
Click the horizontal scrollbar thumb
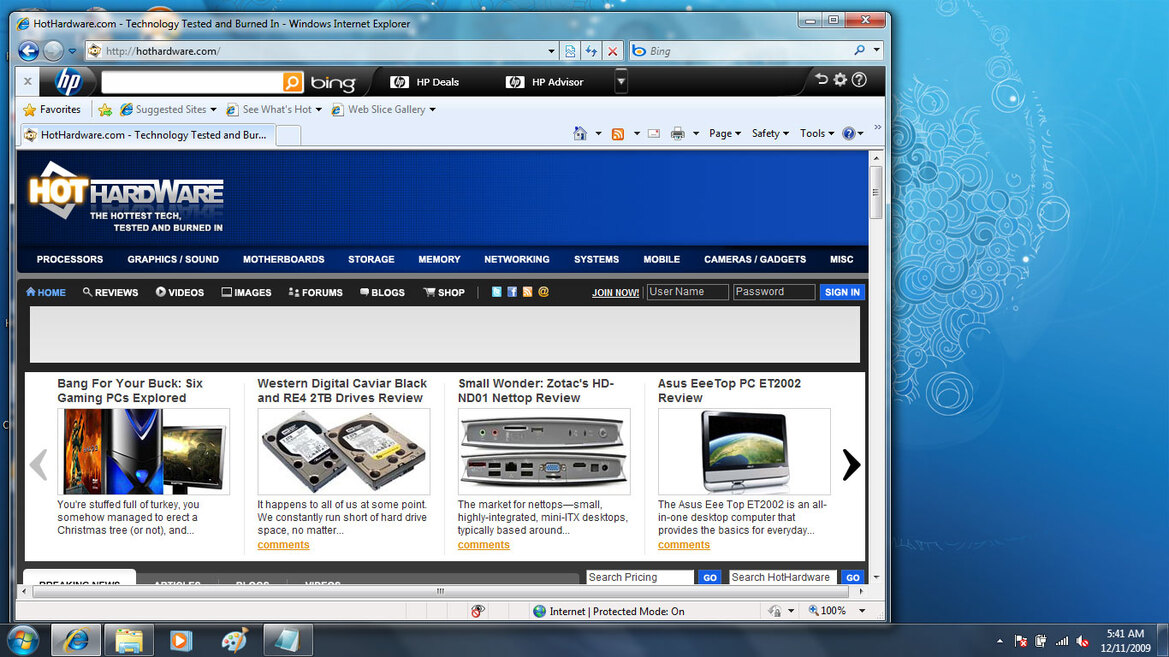(440, 591)
